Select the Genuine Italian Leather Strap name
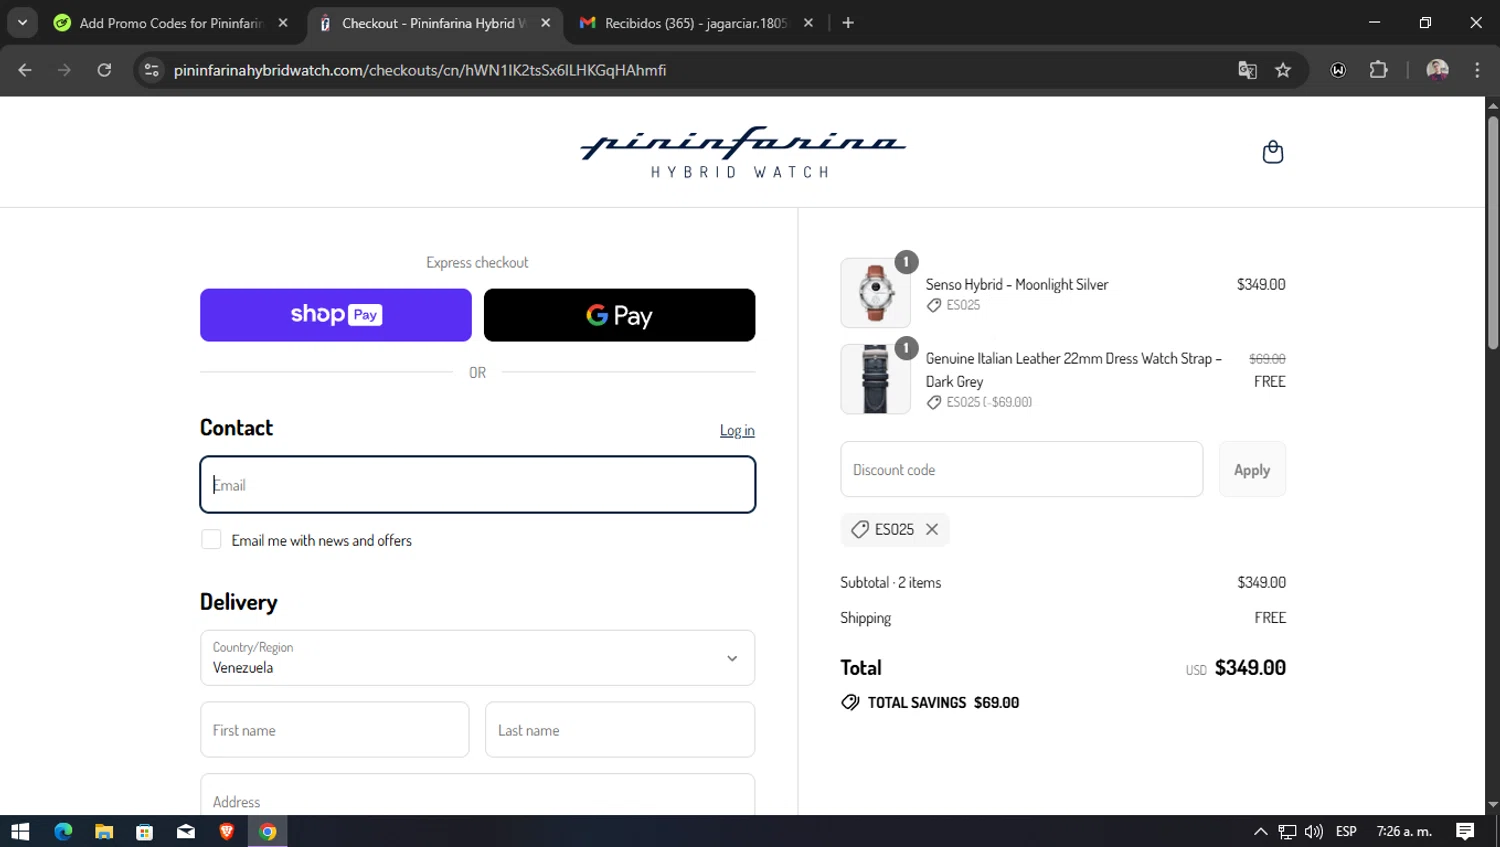 1073,370
